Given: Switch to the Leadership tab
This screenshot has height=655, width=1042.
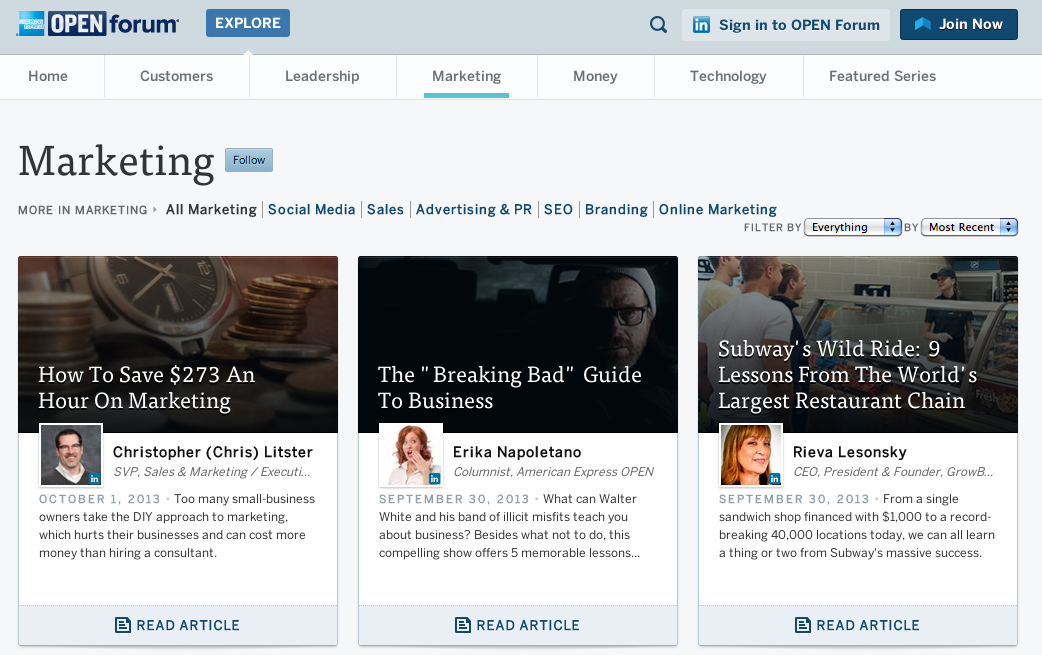Looking at the screenshot, I should click(322, 76).
